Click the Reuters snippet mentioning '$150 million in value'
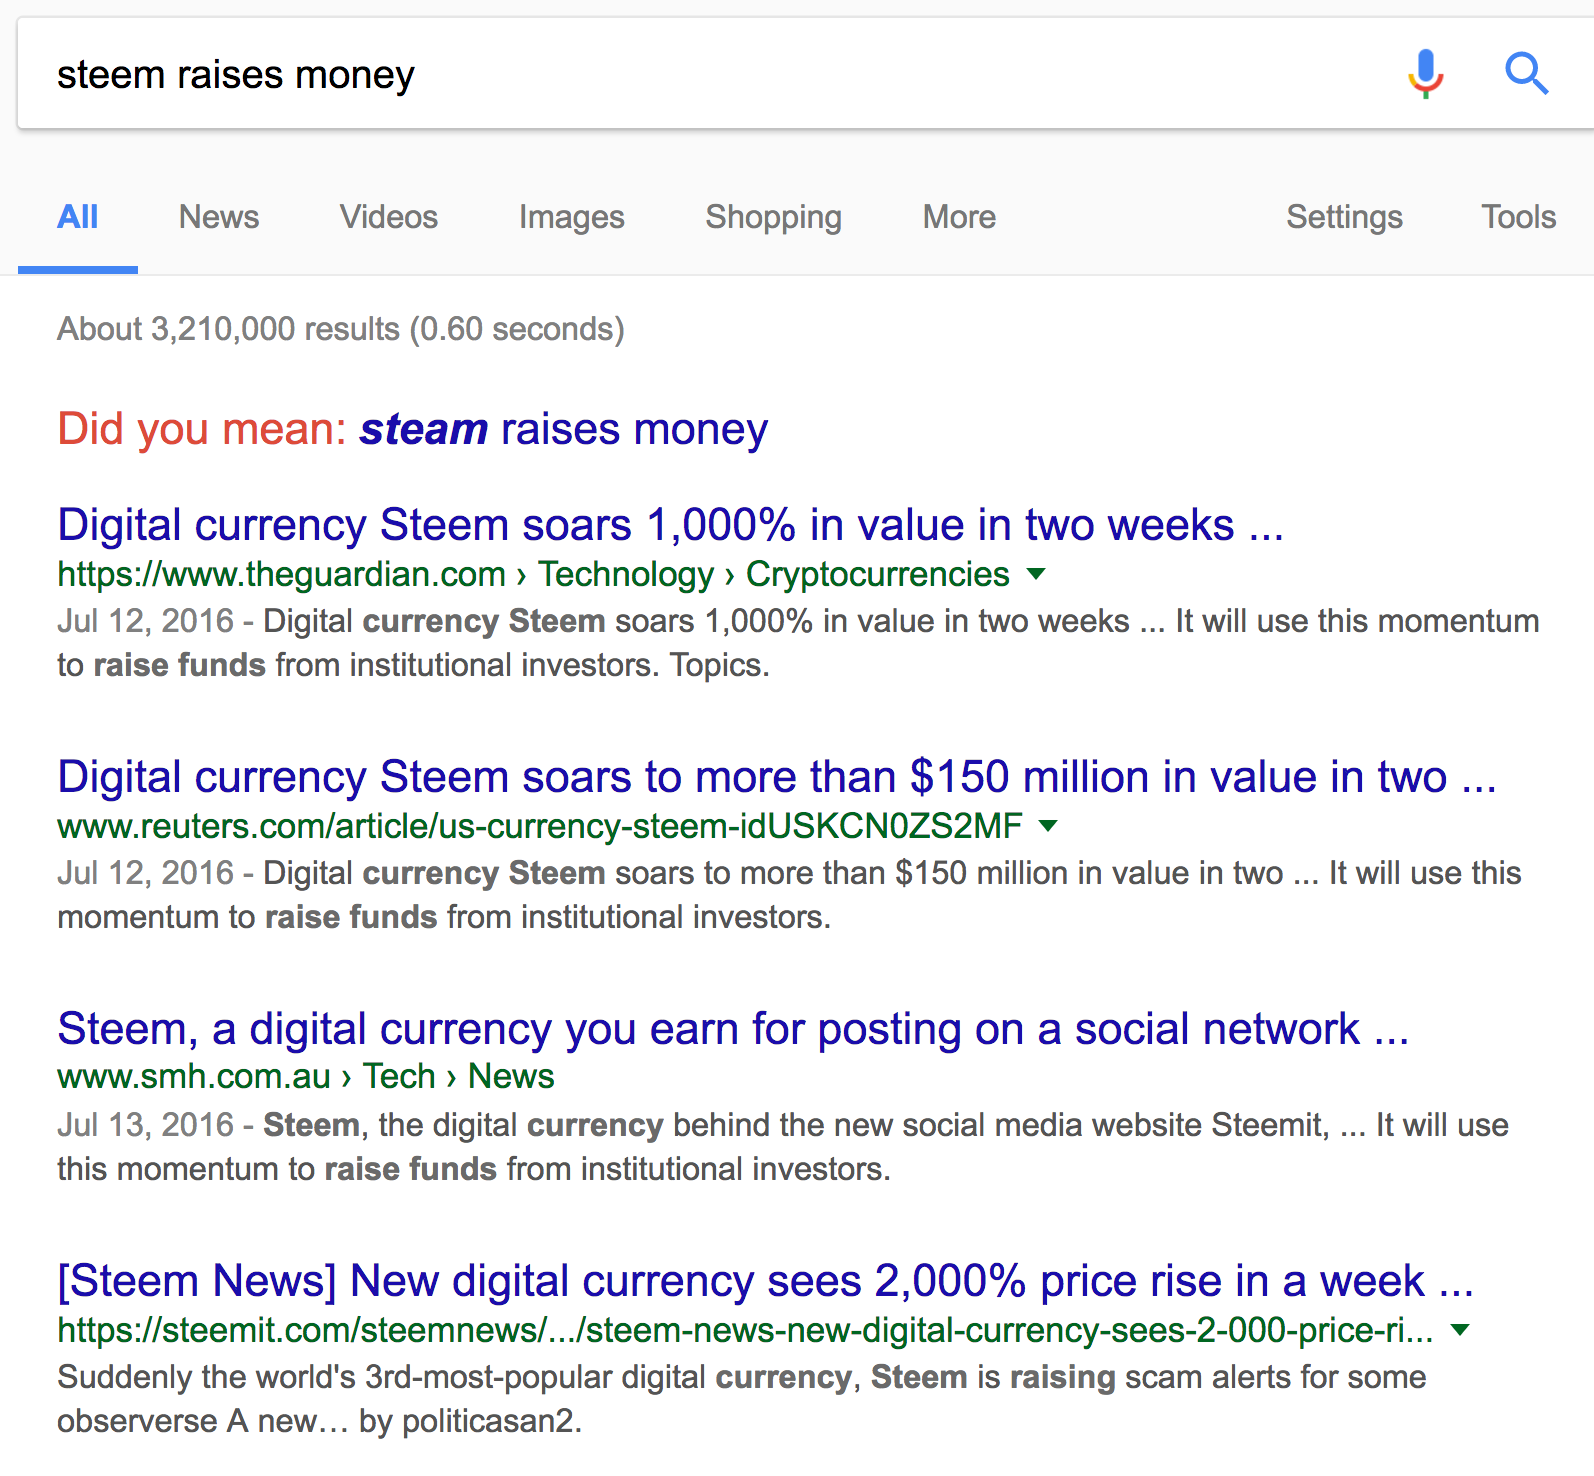Screen dimensions: 1594x1476 coord(790,895)
